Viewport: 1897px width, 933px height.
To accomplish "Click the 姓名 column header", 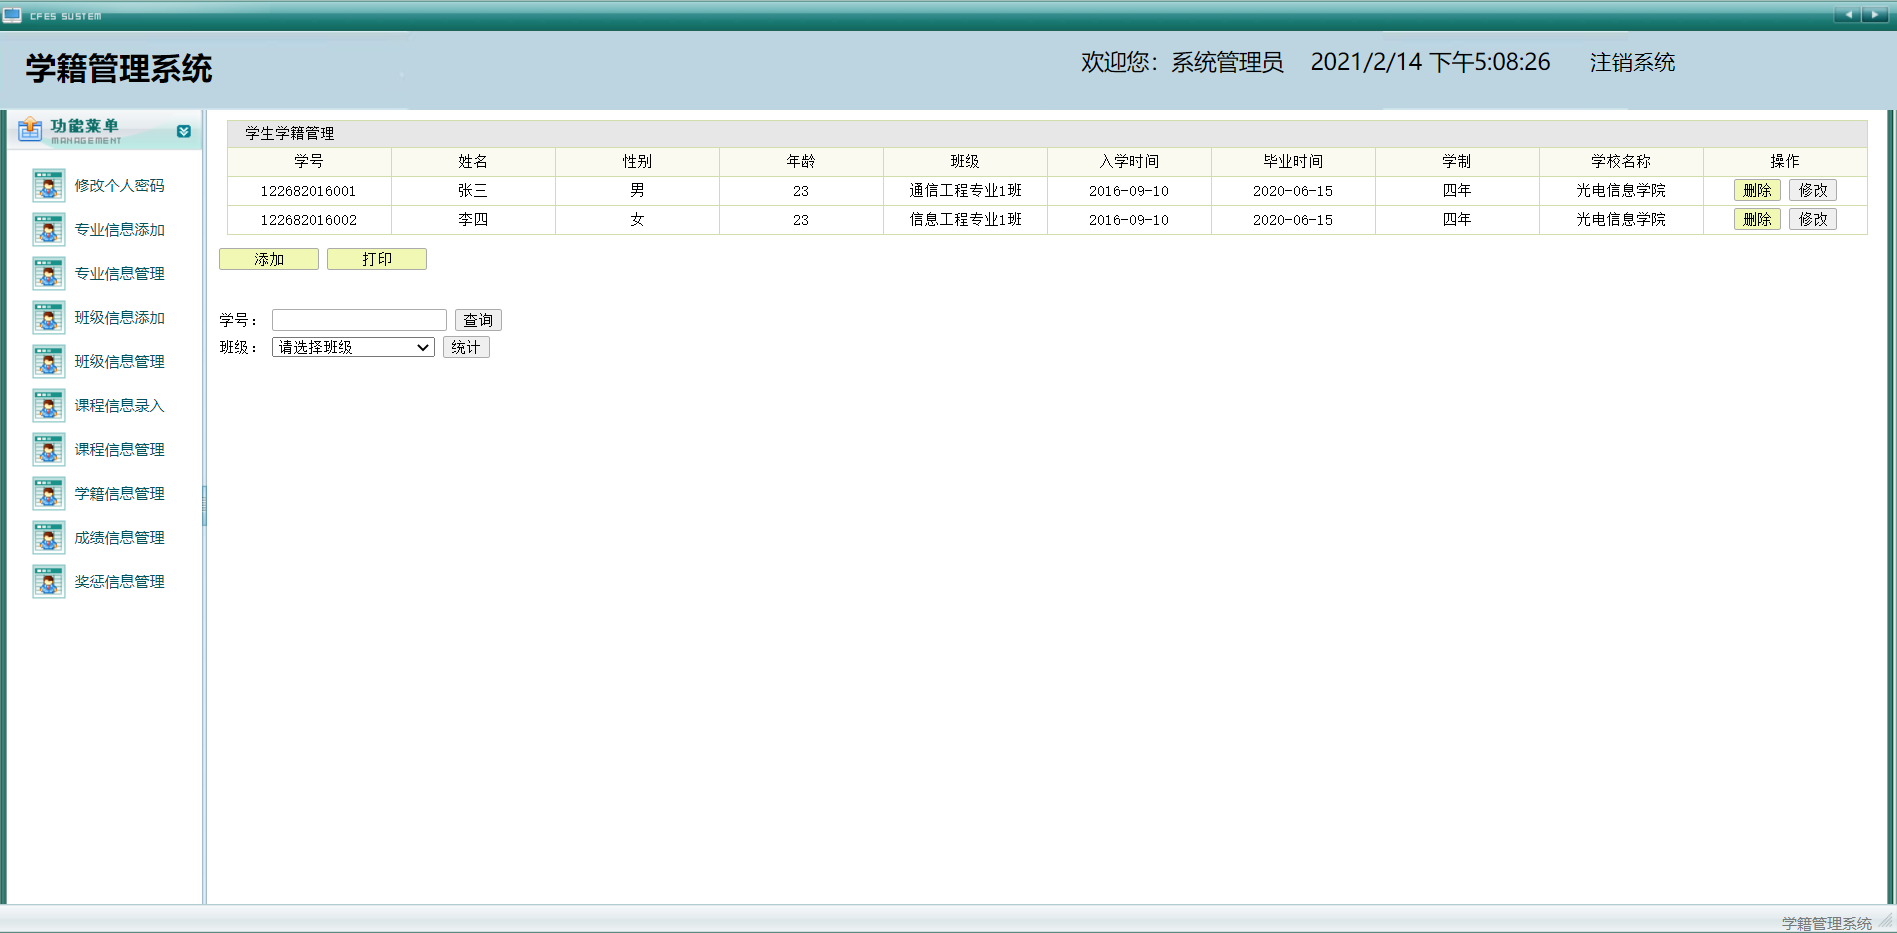I will [x=473, y=161].
